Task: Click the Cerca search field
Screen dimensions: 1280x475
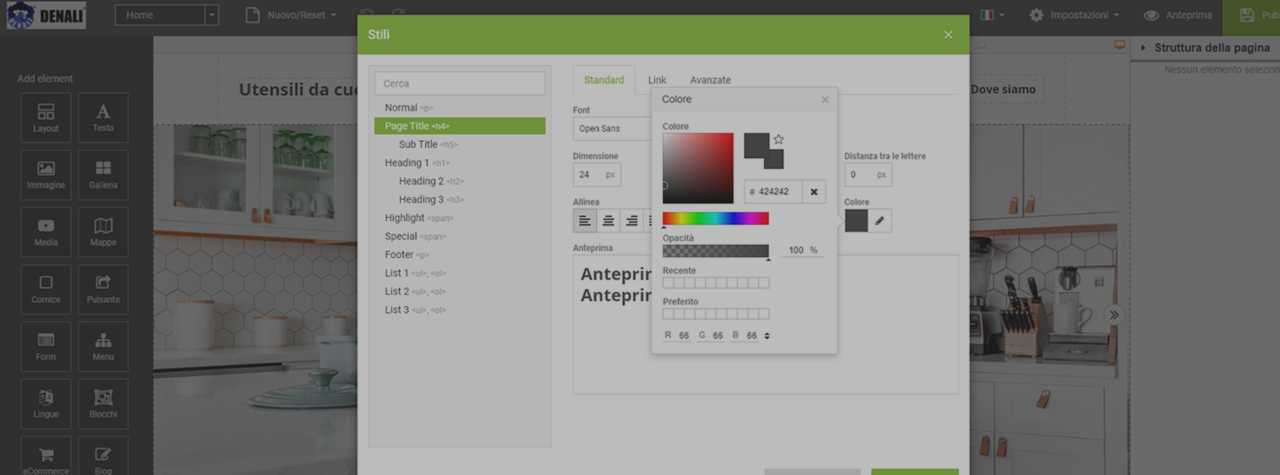Action: [x=460, y=84]
